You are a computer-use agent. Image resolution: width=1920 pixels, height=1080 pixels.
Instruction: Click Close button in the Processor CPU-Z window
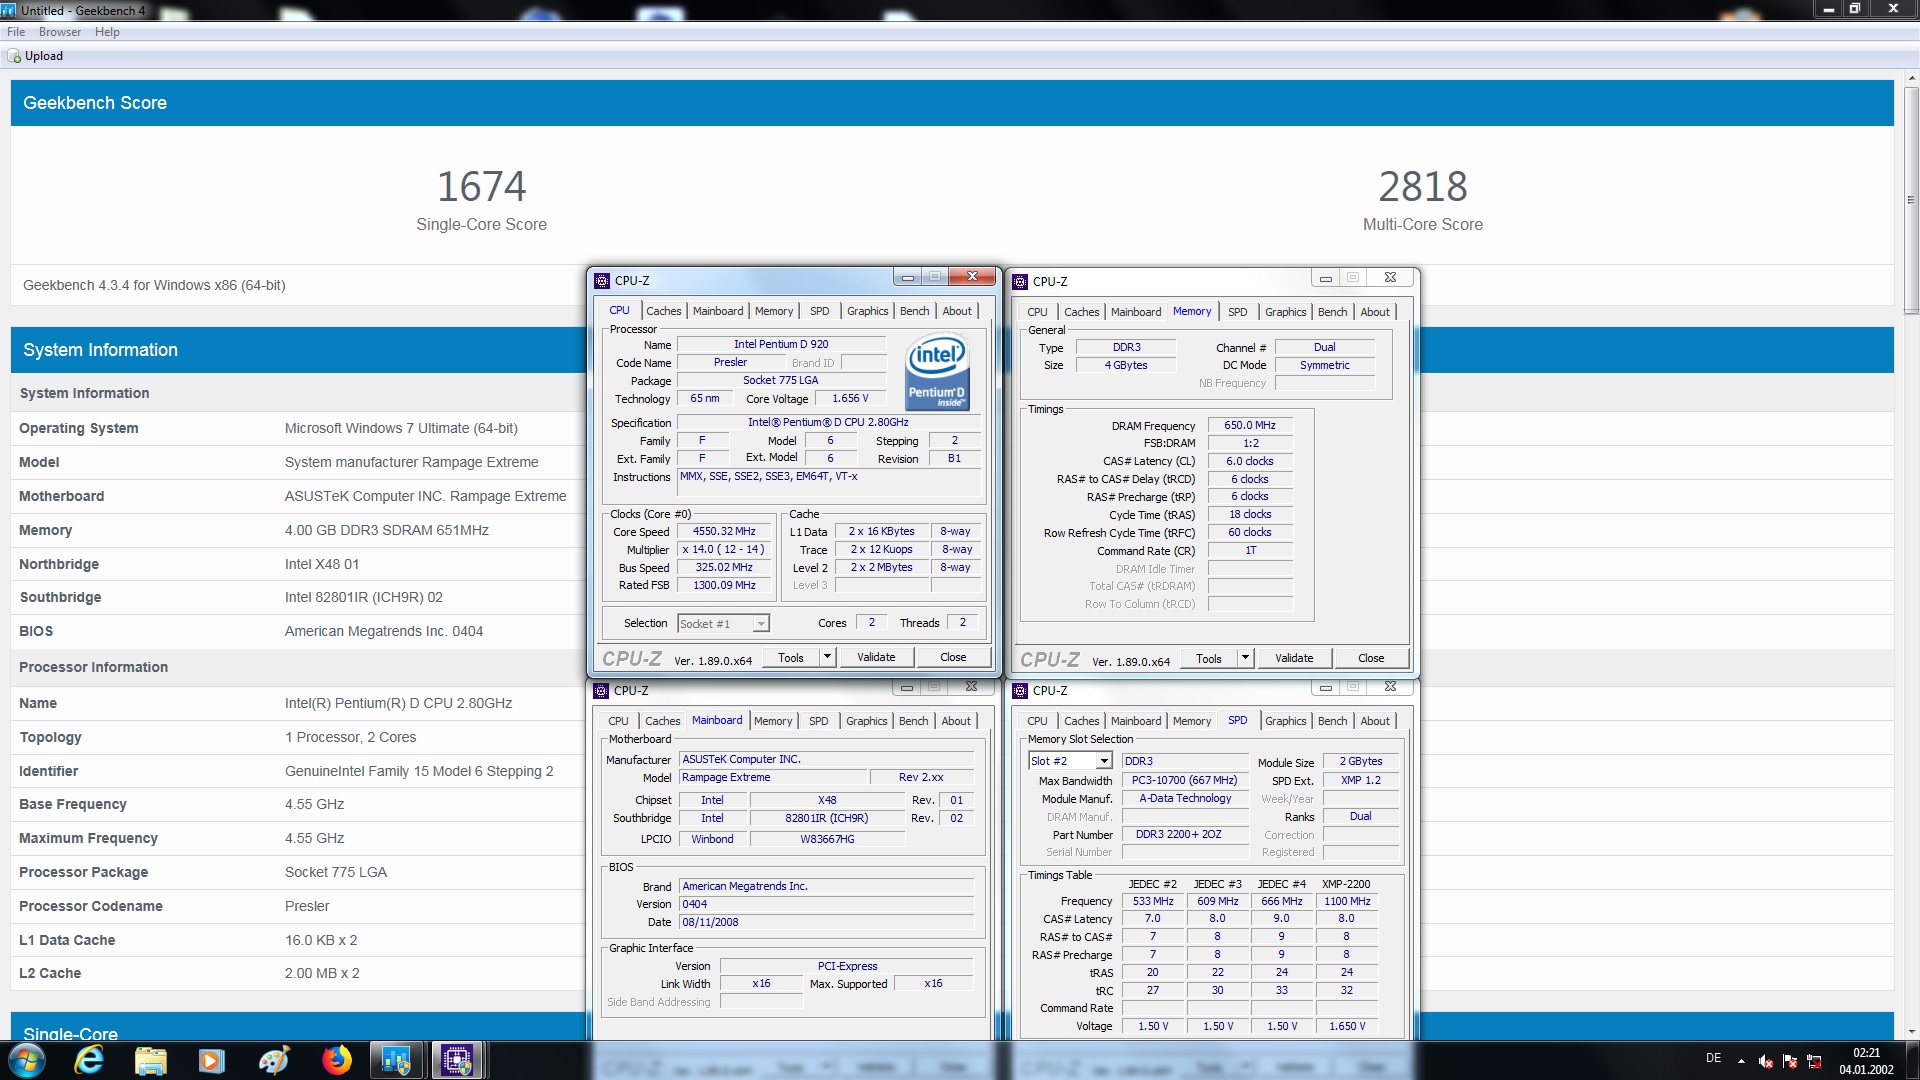[953, 657]
